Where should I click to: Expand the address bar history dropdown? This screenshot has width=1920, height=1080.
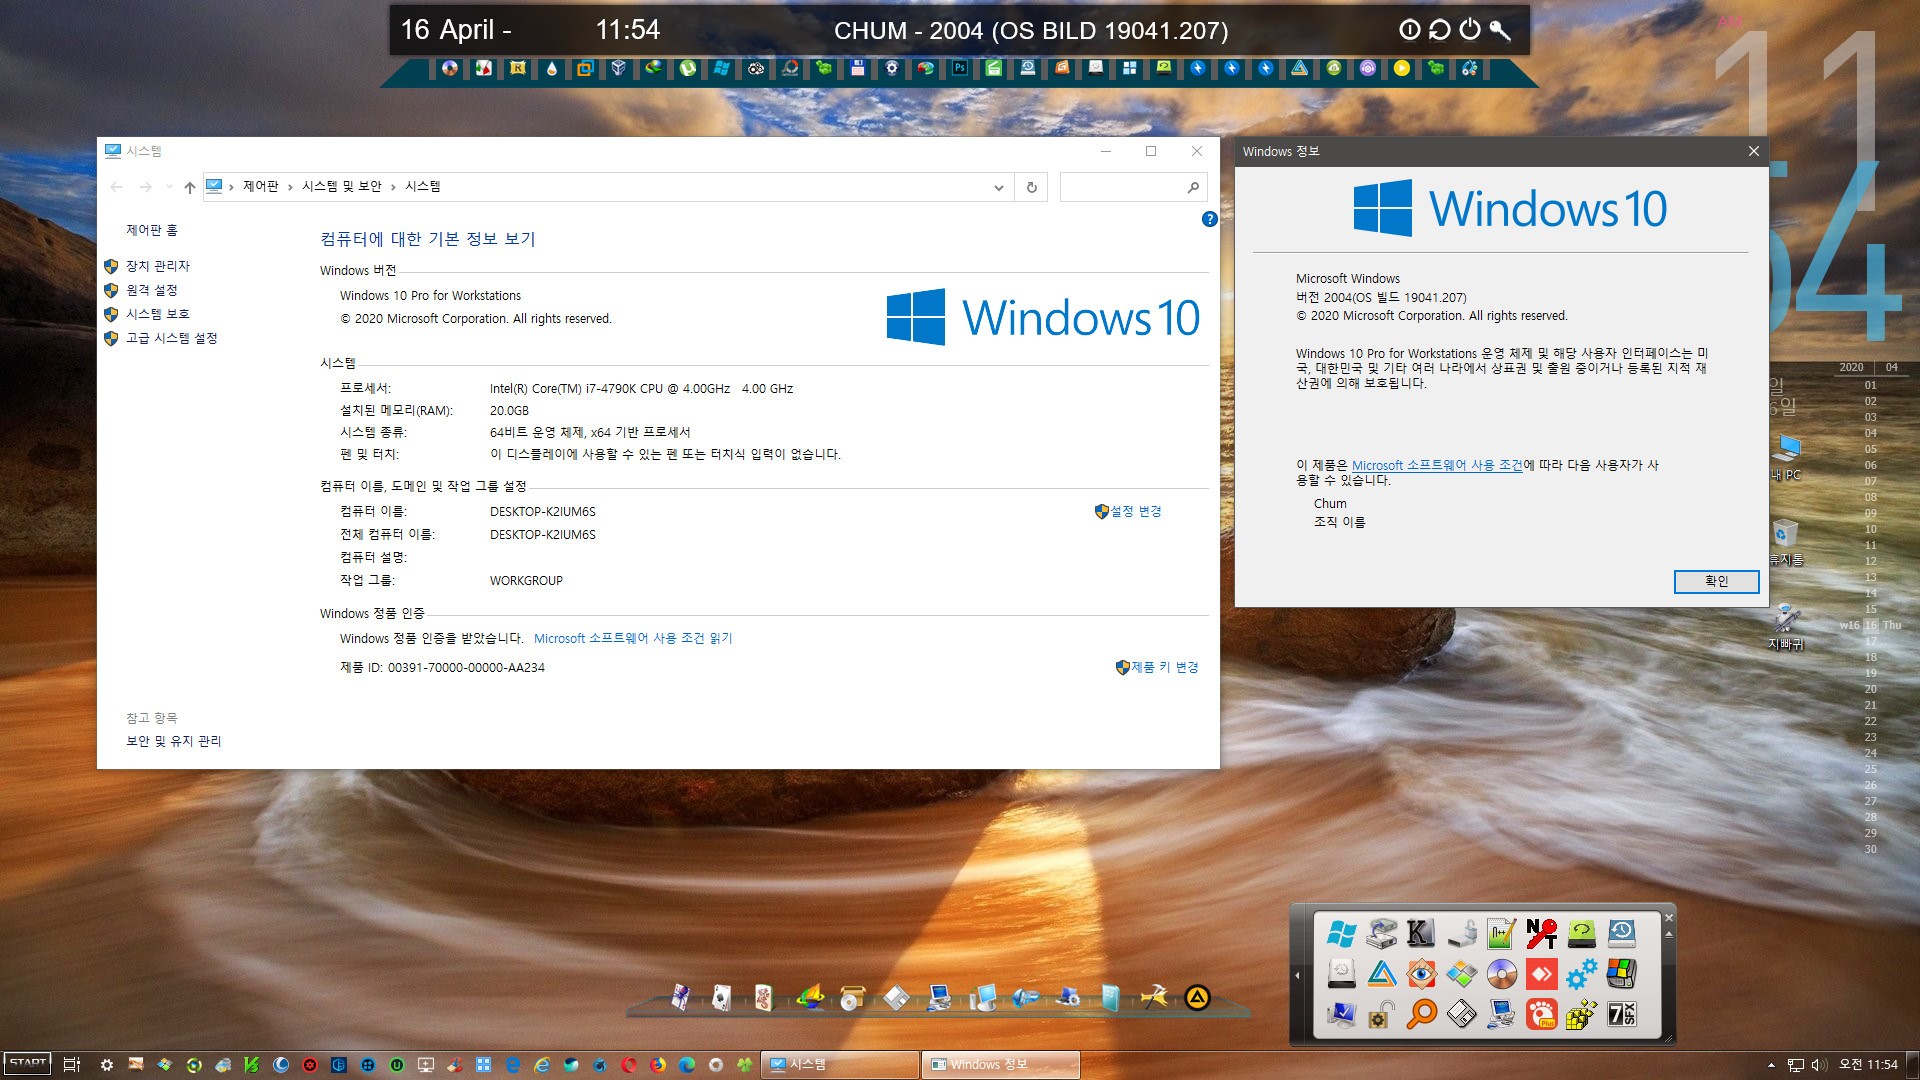click(998, 187)
